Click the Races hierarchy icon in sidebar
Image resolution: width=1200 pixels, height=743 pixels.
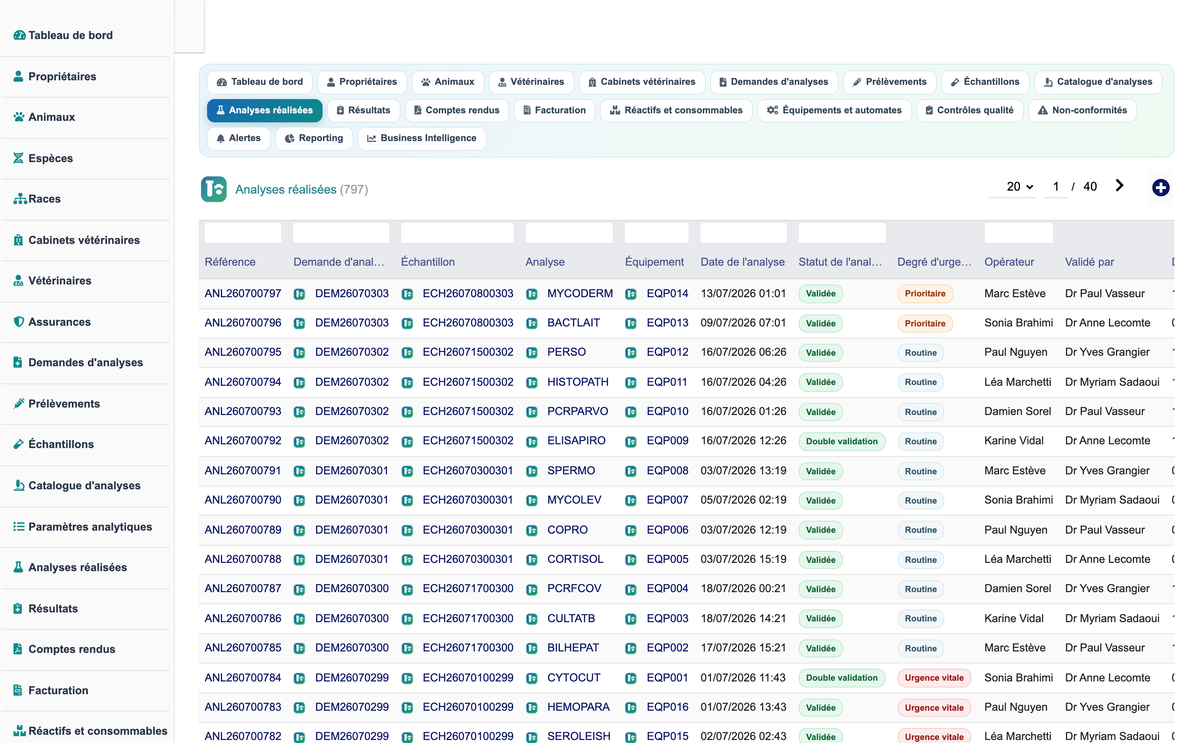pyautogui.click(x=19, y=199)
